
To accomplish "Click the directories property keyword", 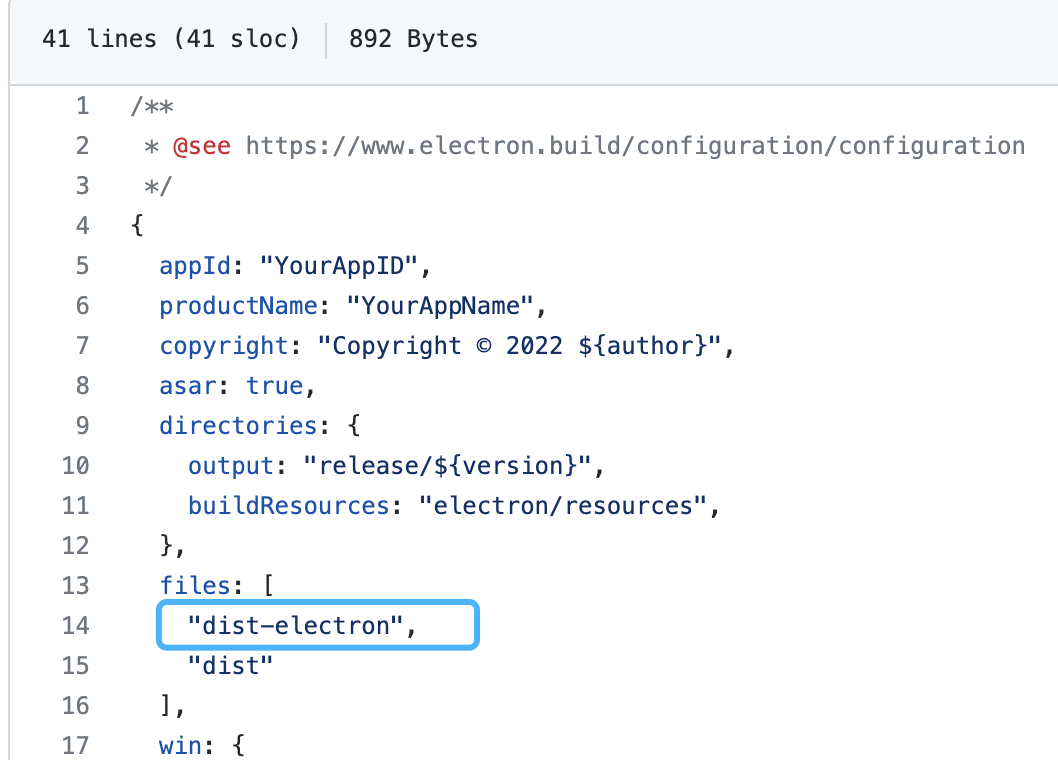I will tap(238, 425).
